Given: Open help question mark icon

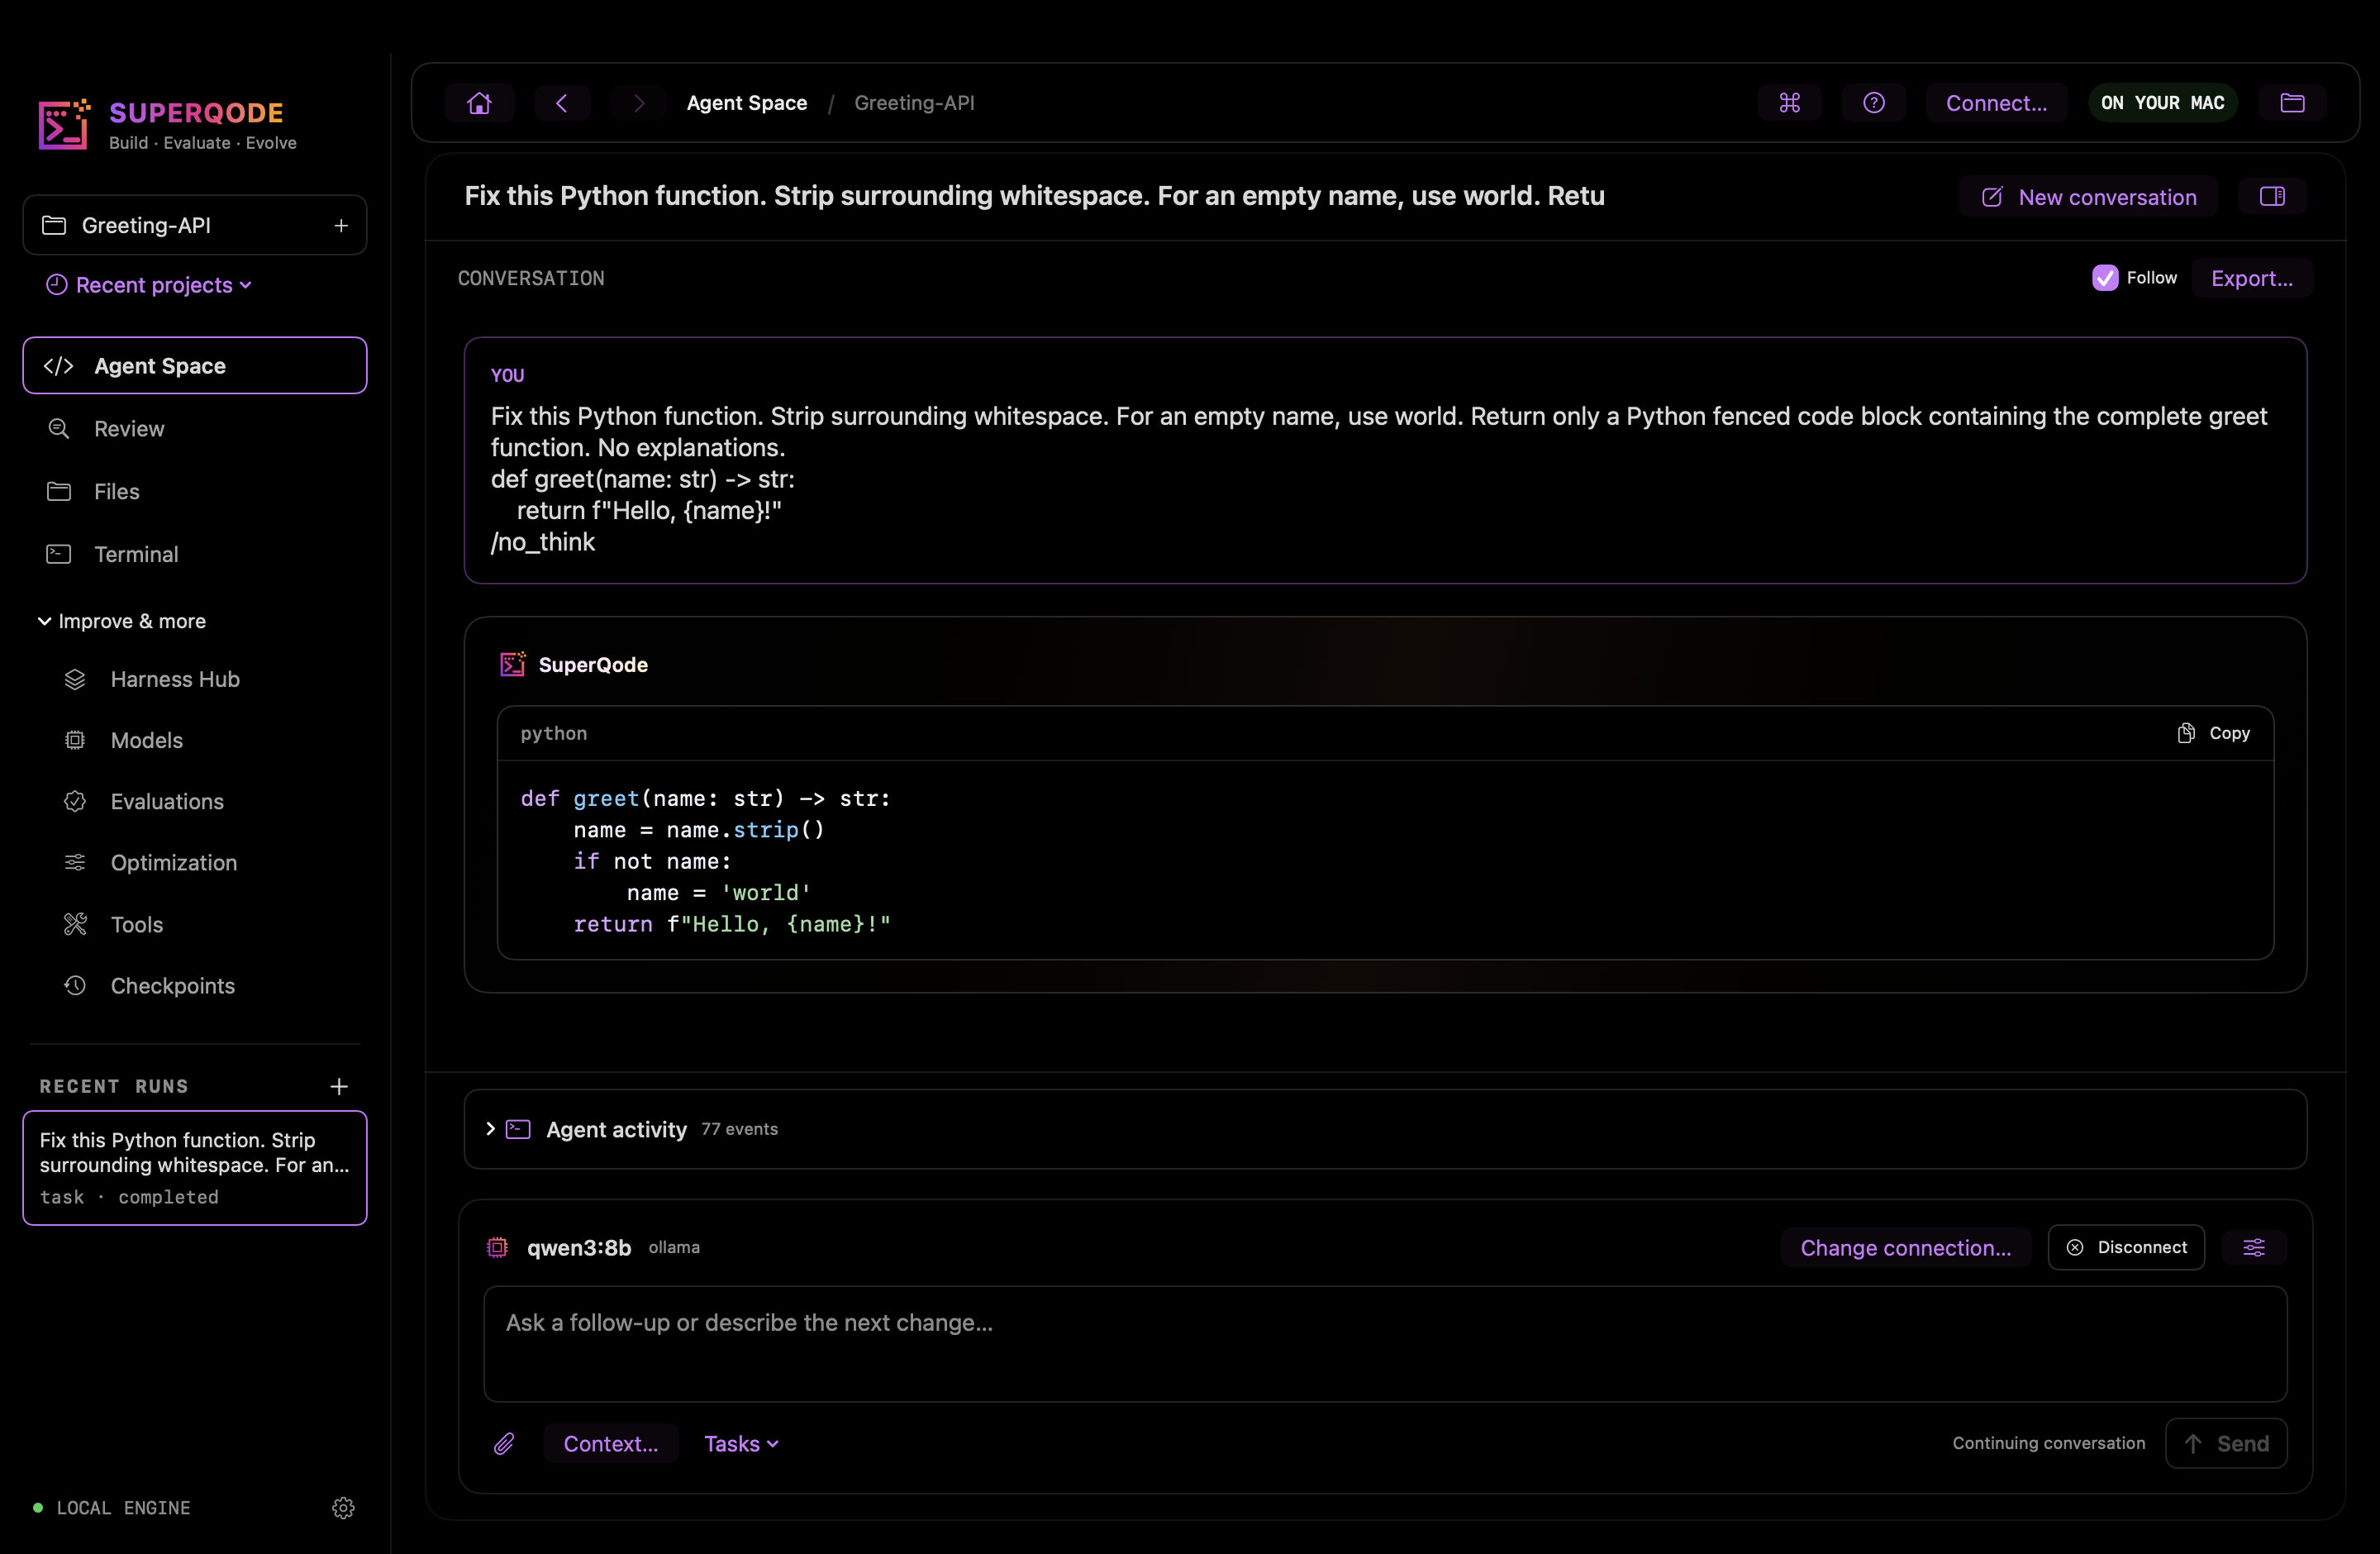Looking at the screenshot, I should pos(1873,103).
